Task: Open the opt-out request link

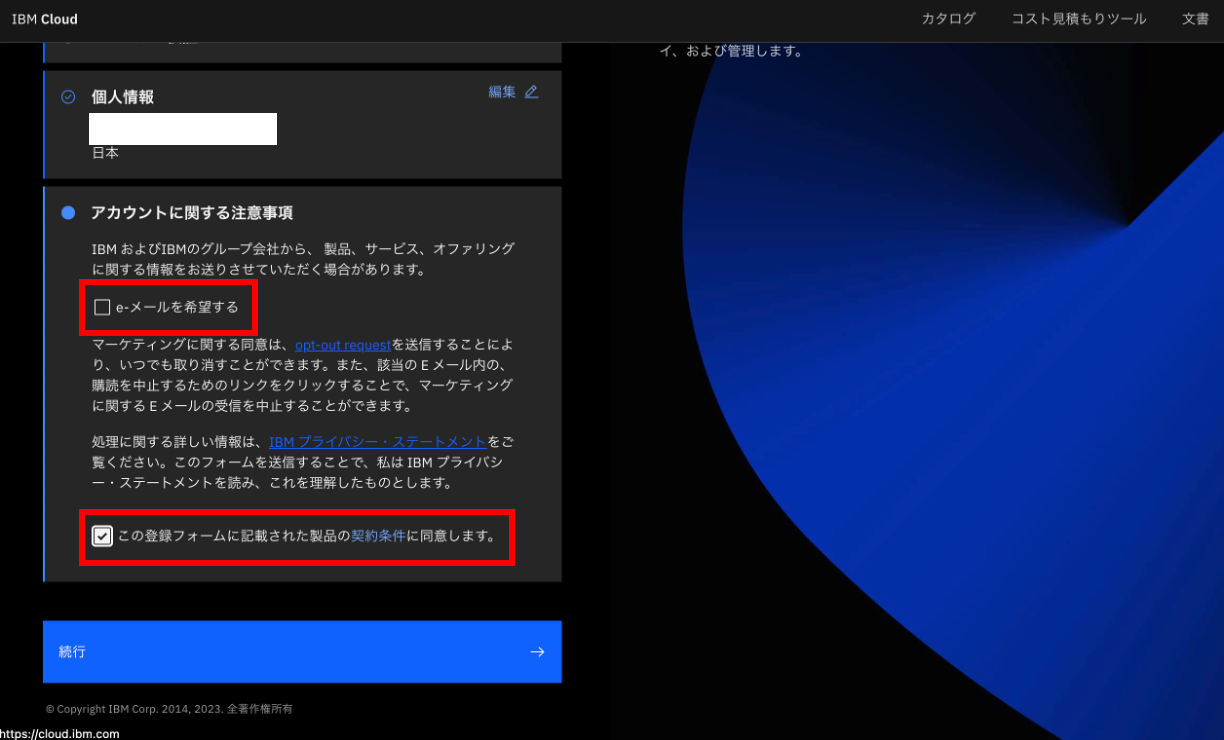Action: pyautogui.click(x=343, y=345)
